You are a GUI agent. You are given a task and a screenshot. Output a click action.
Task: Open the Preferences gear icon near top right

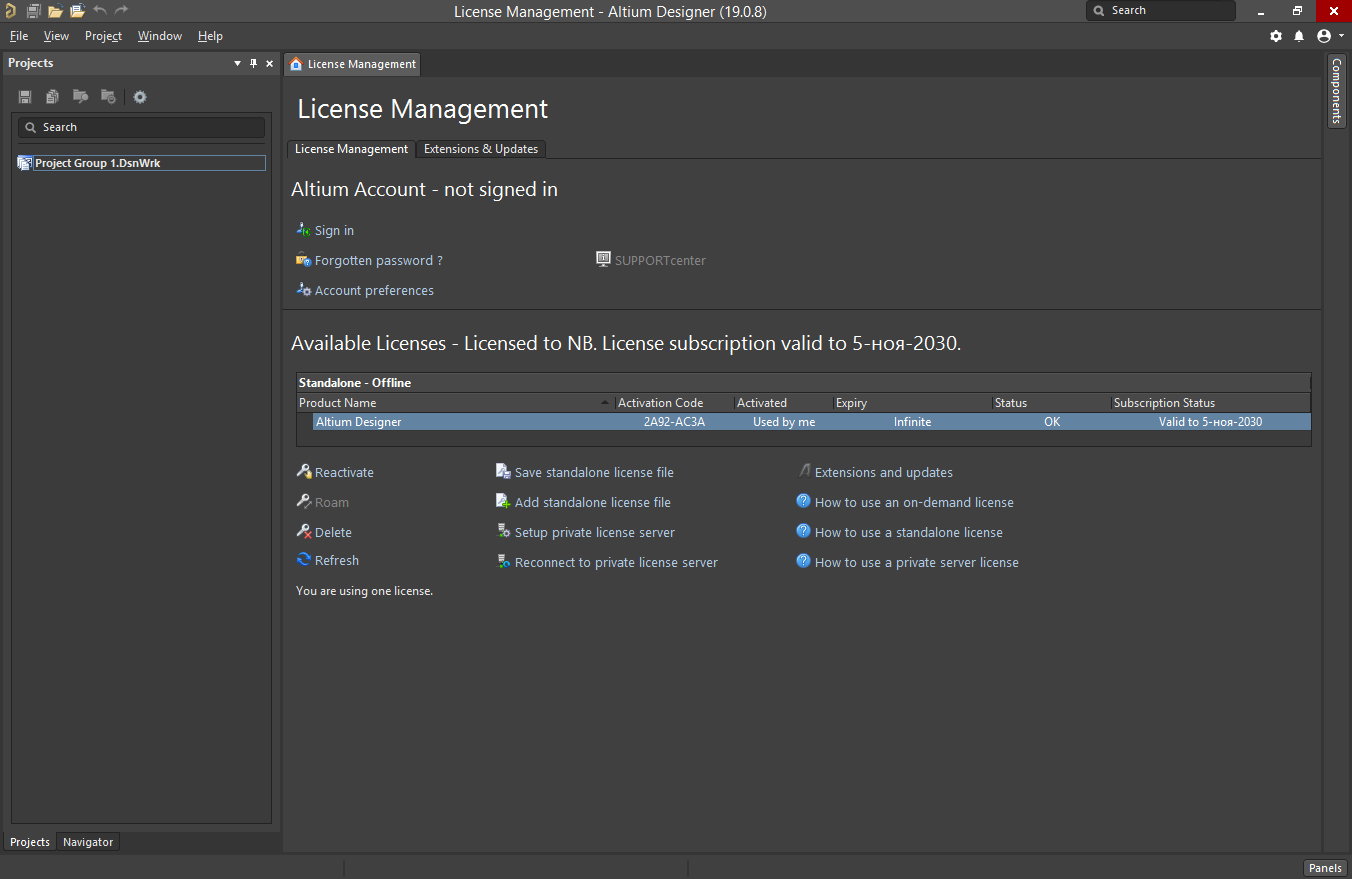point(1276,35)
